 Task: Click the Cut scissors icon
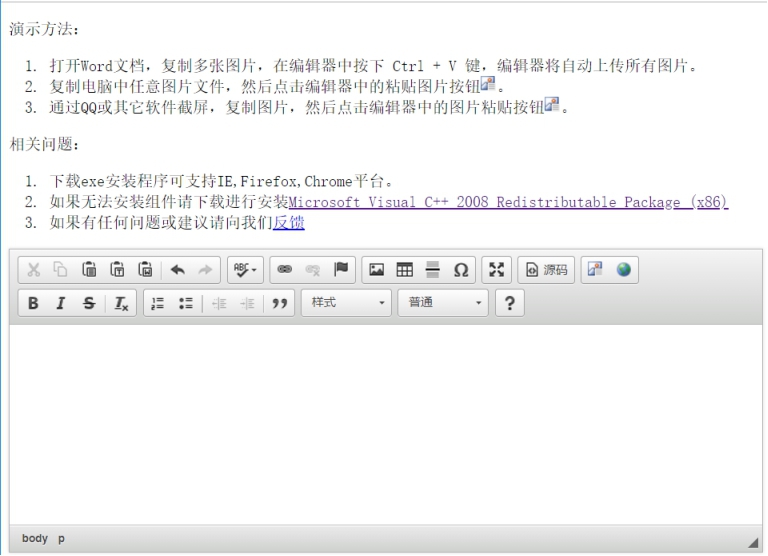point(33,269)
